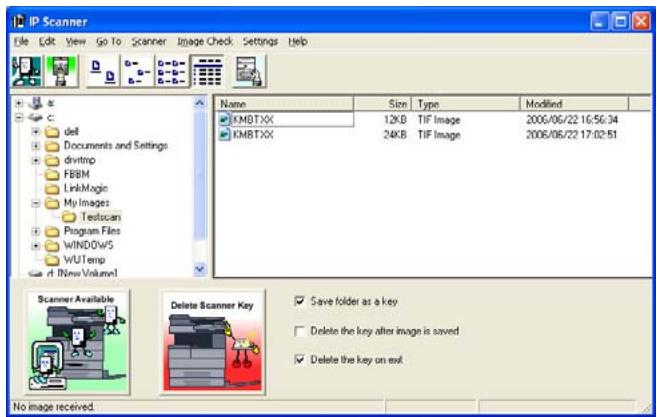
Task: Collapse the My Images folder
Action: 36,203
